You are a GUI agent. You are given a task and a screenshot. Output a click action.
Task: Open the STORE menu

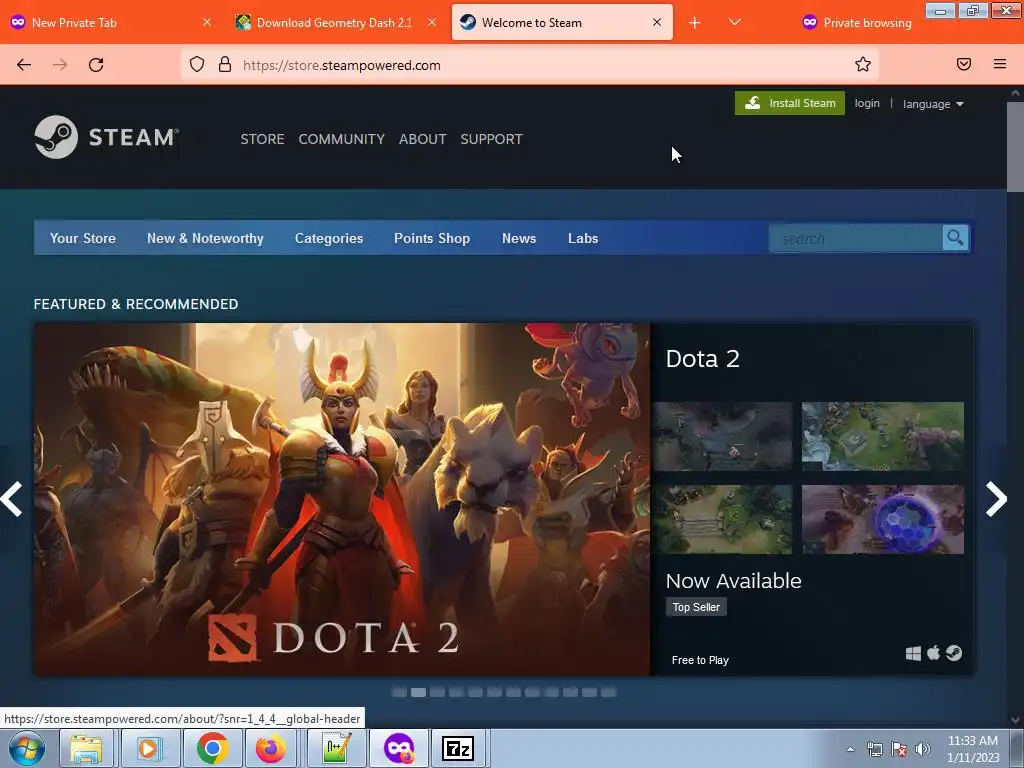tap(263, 139)
